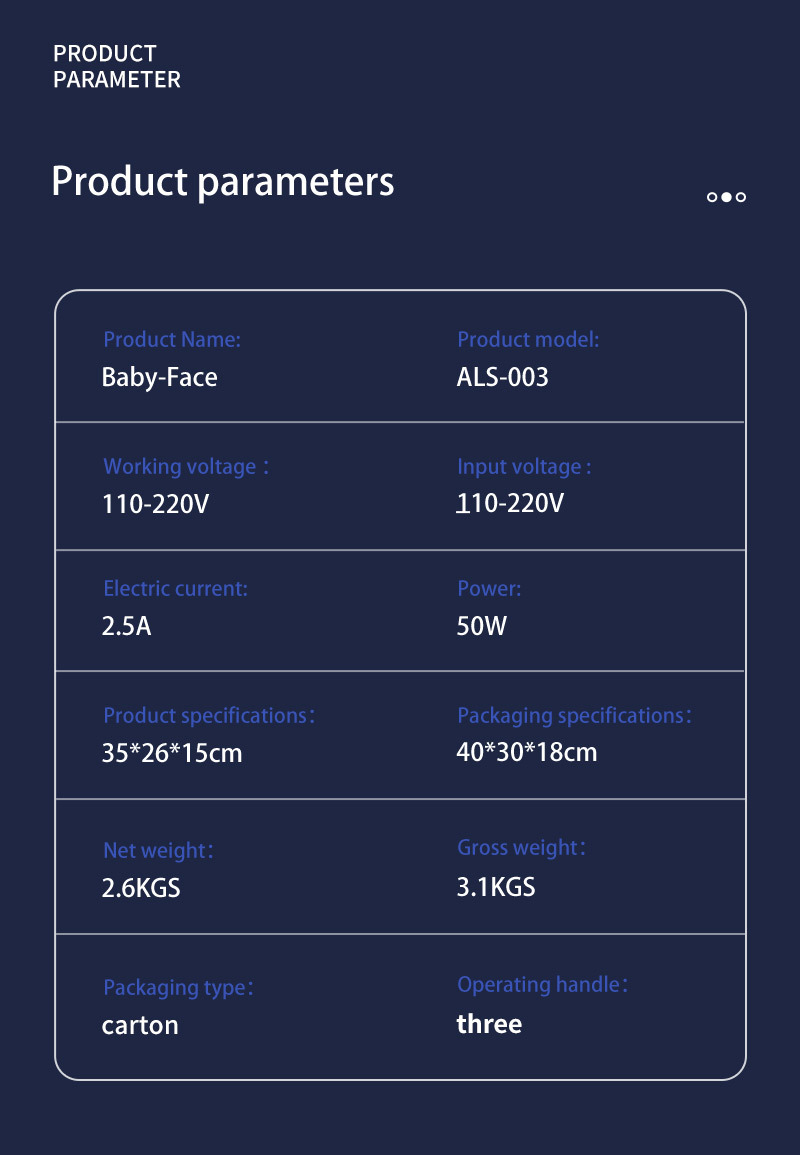
Task: Click the "Product Name:" label
Action: pos(172,340)
